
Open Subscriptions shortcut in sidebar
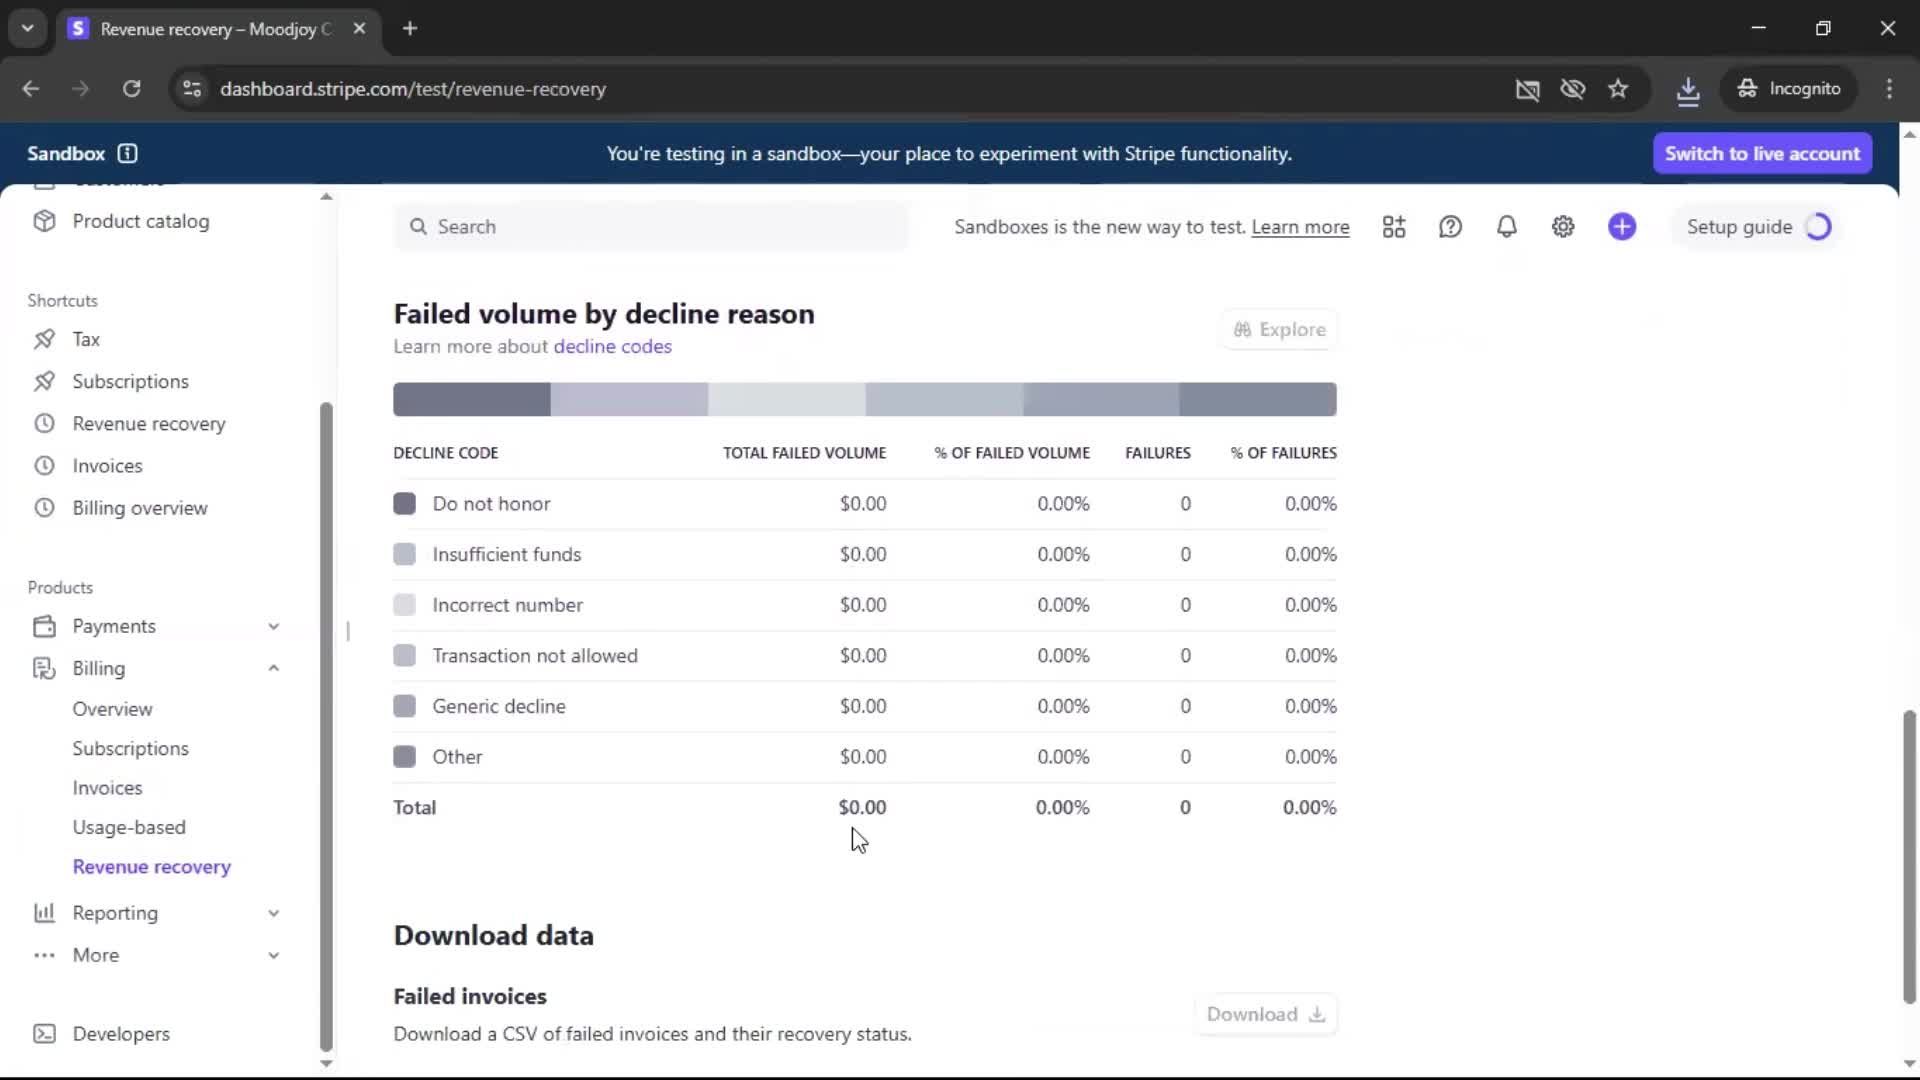(130, 381)
